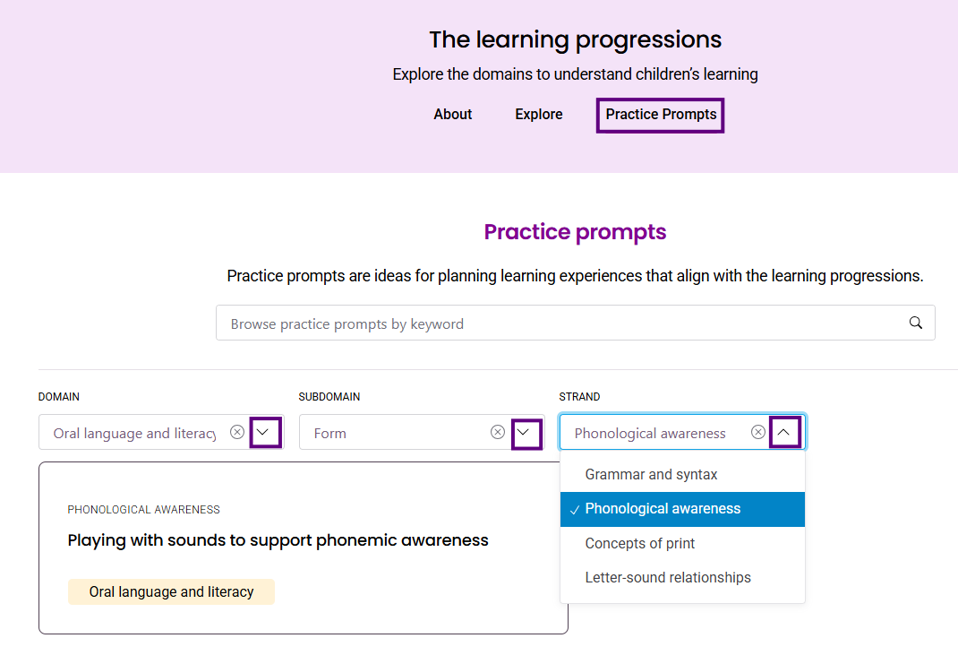This screenshot has width=958, height=664.
Task: Expand the Subdomain dropdown chevron
Action: click(x=526, y=432)
